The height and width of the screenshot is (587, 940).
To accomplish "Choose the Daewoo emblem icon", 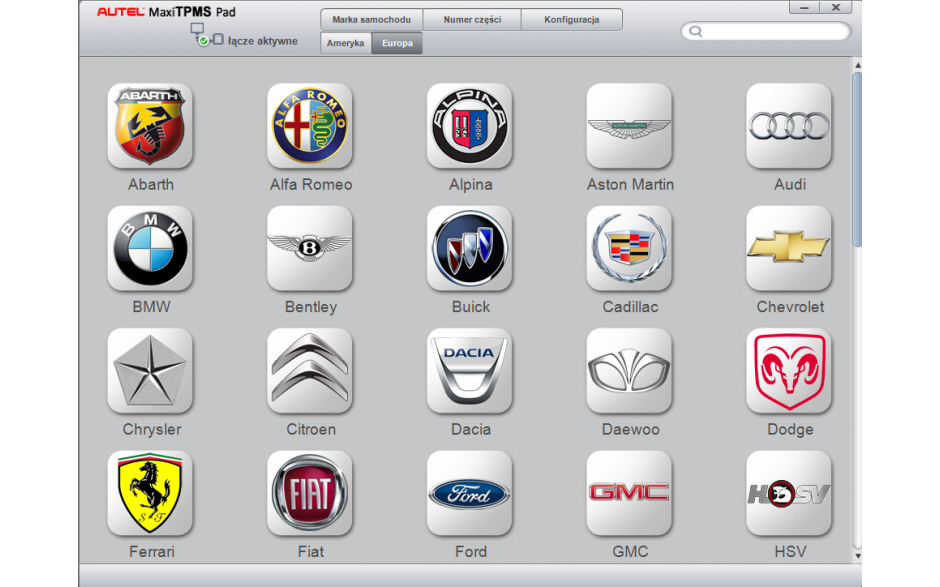I will click(x=629, y=371).
